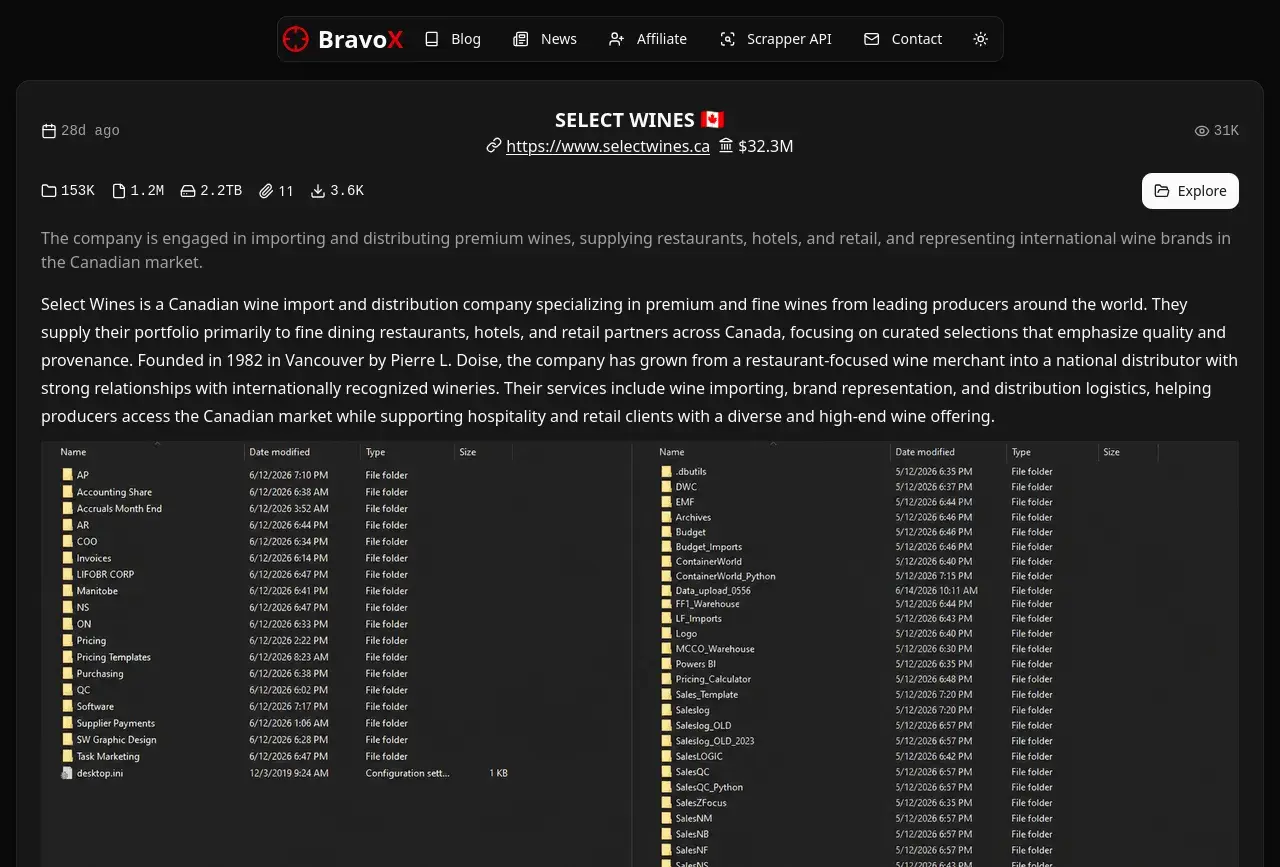Image resolution: width=1280 pixels, height=867 pixels.
Task: Click the folder count icon showing 153K
Action: tap(49, 191)
